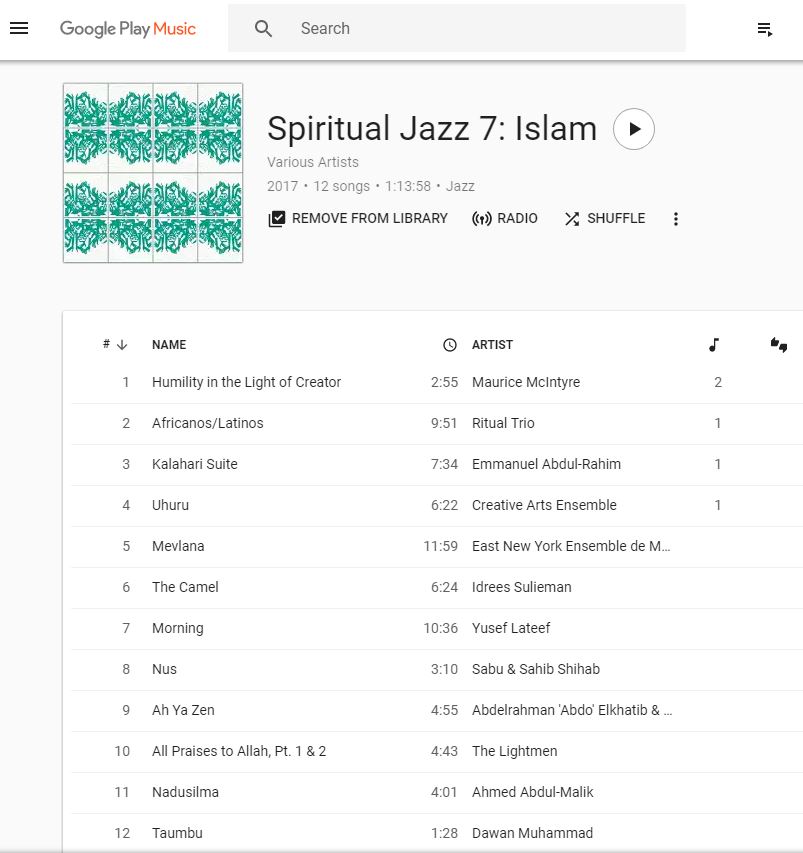Sort by track number column header
Viewport: 803px width, 853px height.
point(115,344)
